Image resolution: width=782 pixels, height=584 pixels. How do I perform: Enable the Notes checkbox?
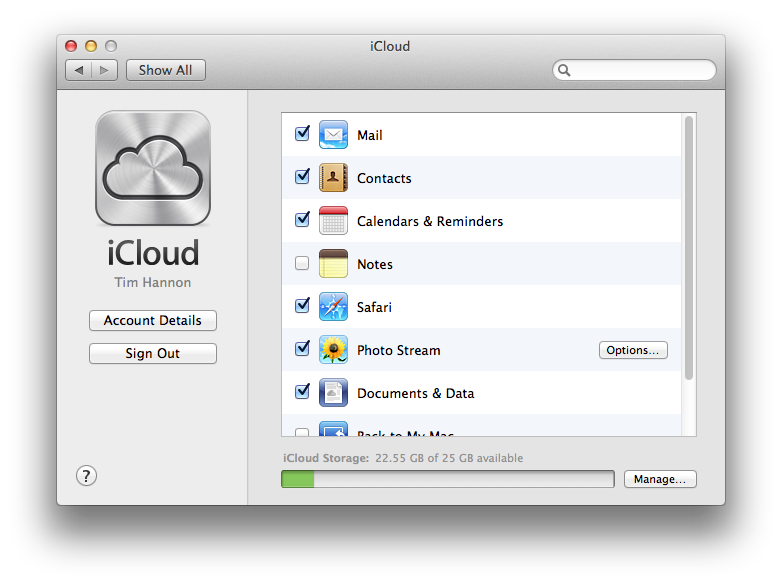pyautogui.click(x=302, y=263)
